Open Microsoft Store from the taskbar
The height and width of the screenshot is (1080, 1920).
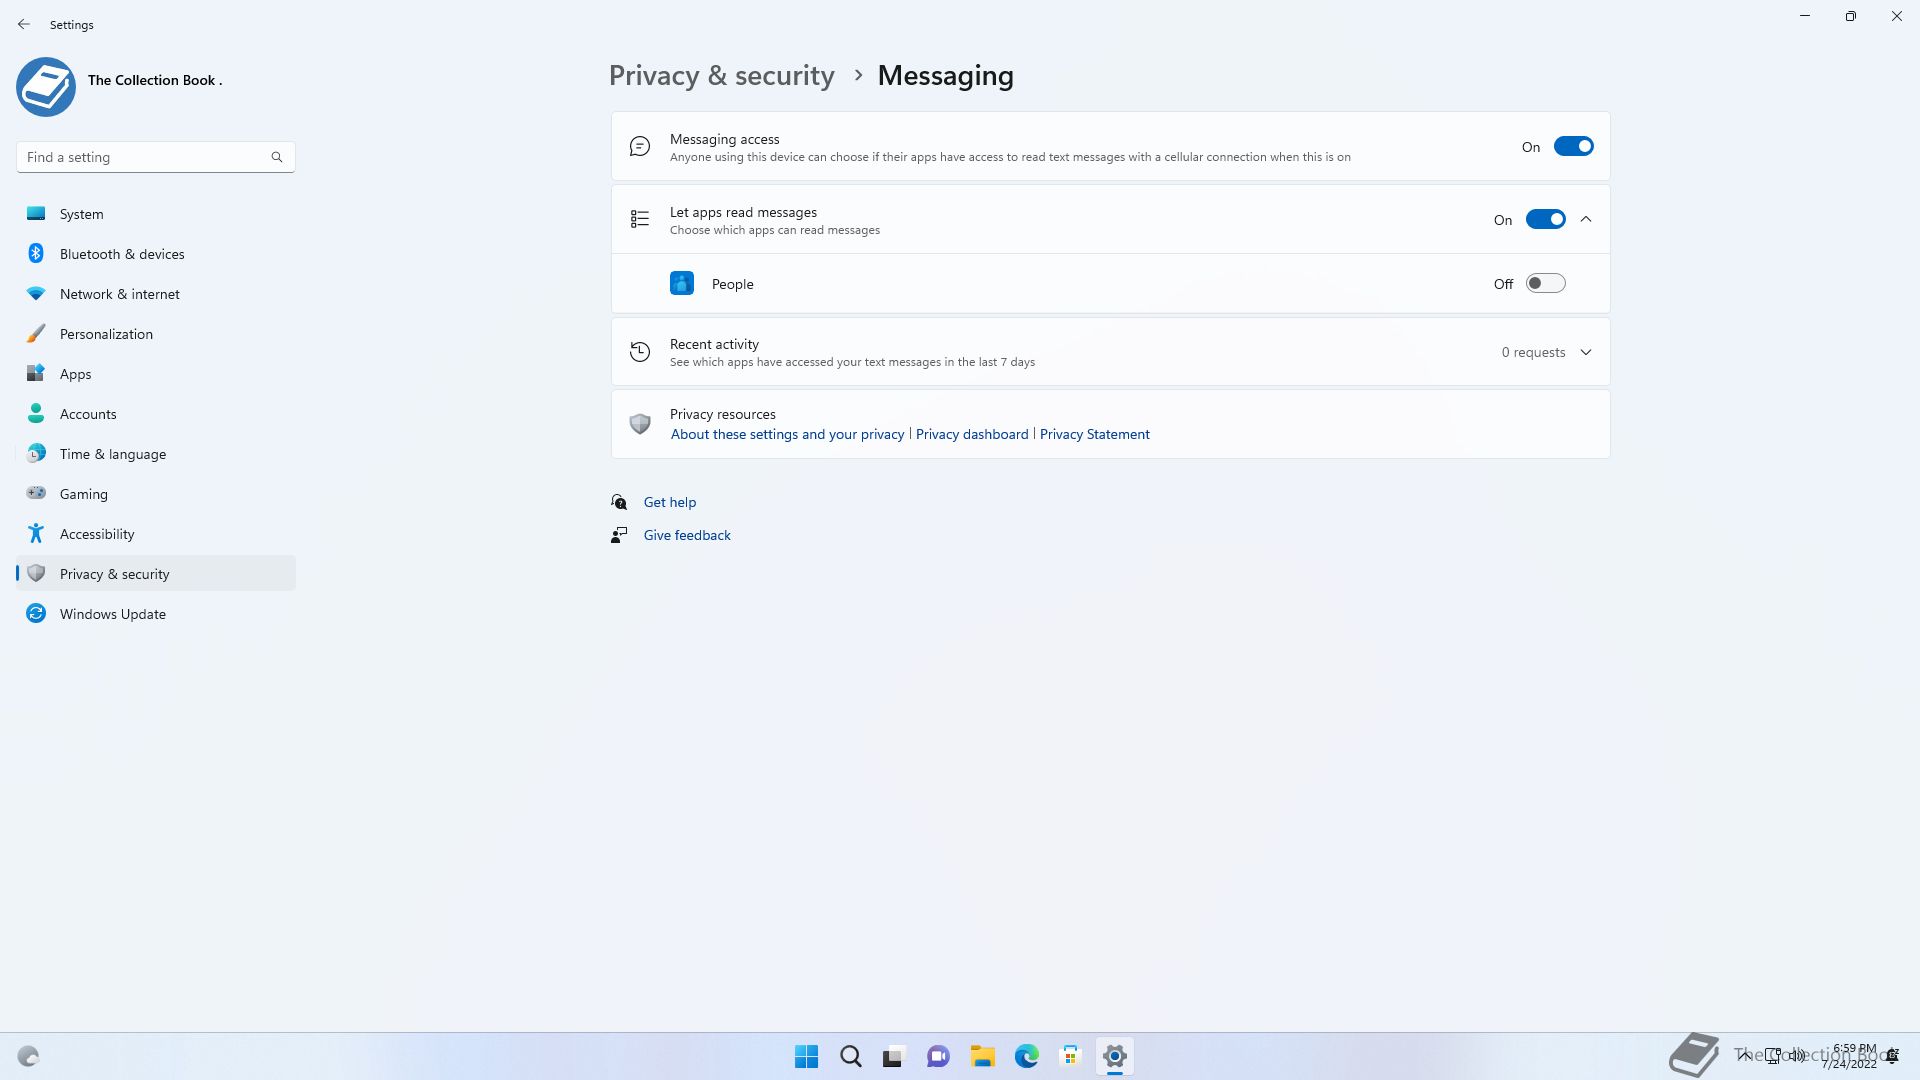tap(1070, 1056)
